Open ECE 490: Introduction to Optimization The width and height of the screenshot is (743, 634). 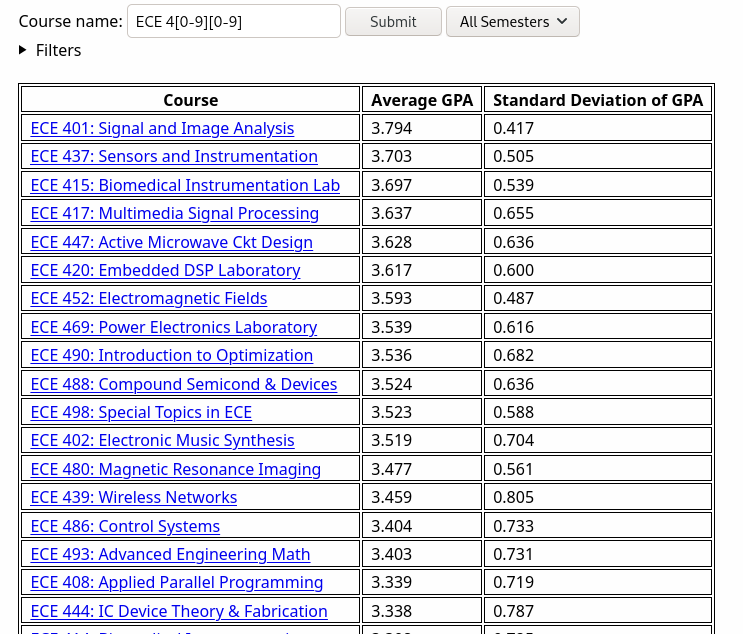[x=172, y=355]
